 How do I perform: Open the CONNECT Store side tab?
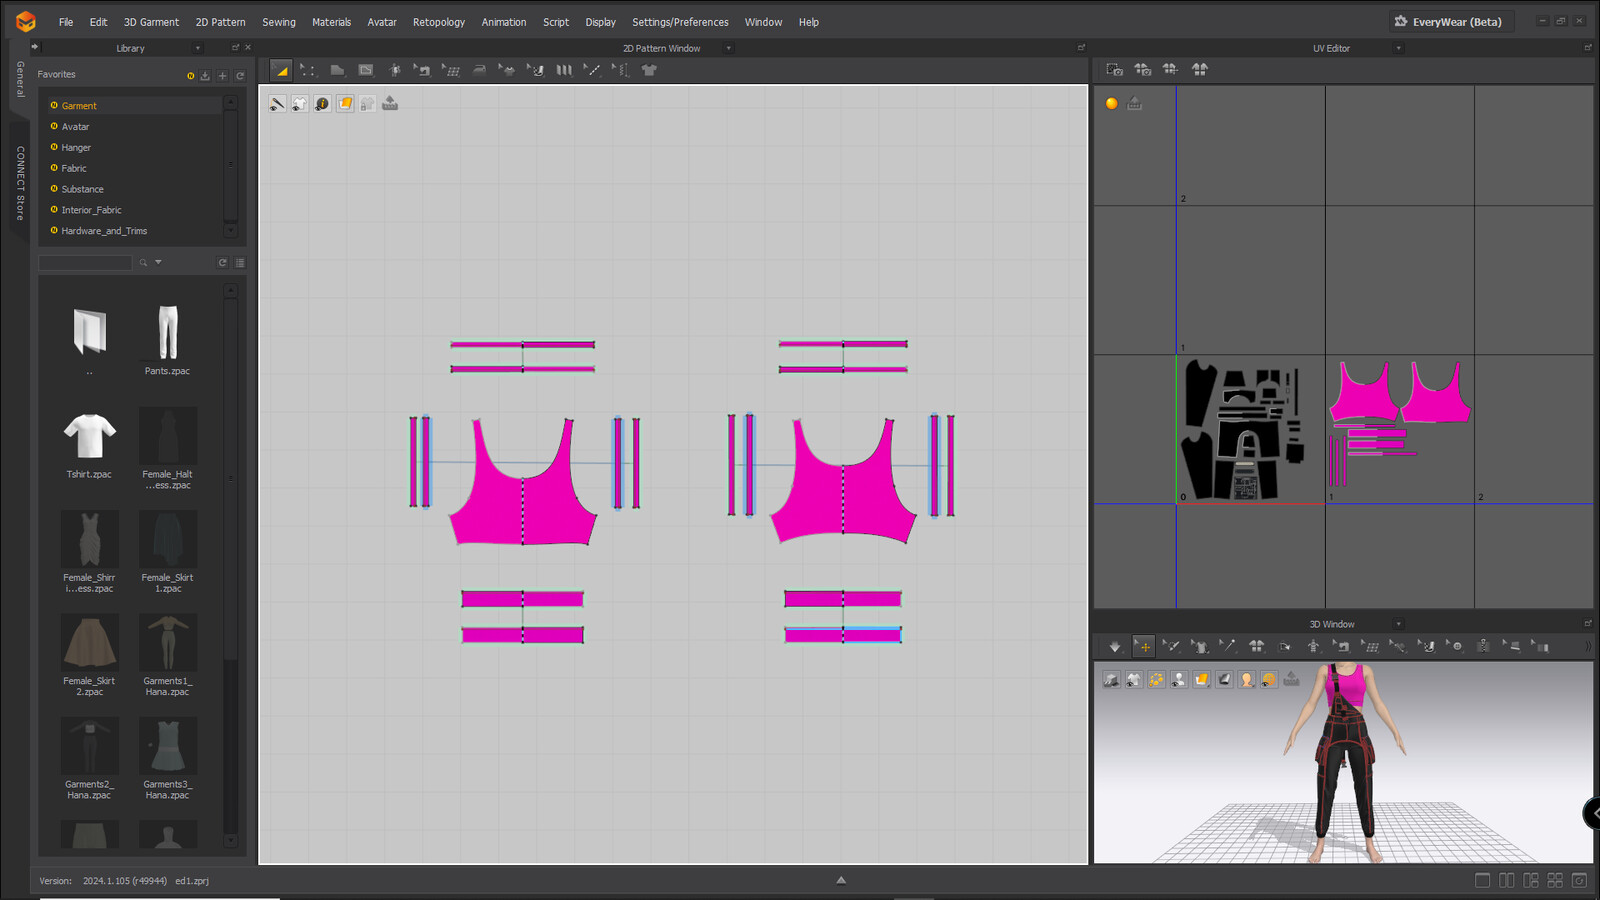(20, 183)
